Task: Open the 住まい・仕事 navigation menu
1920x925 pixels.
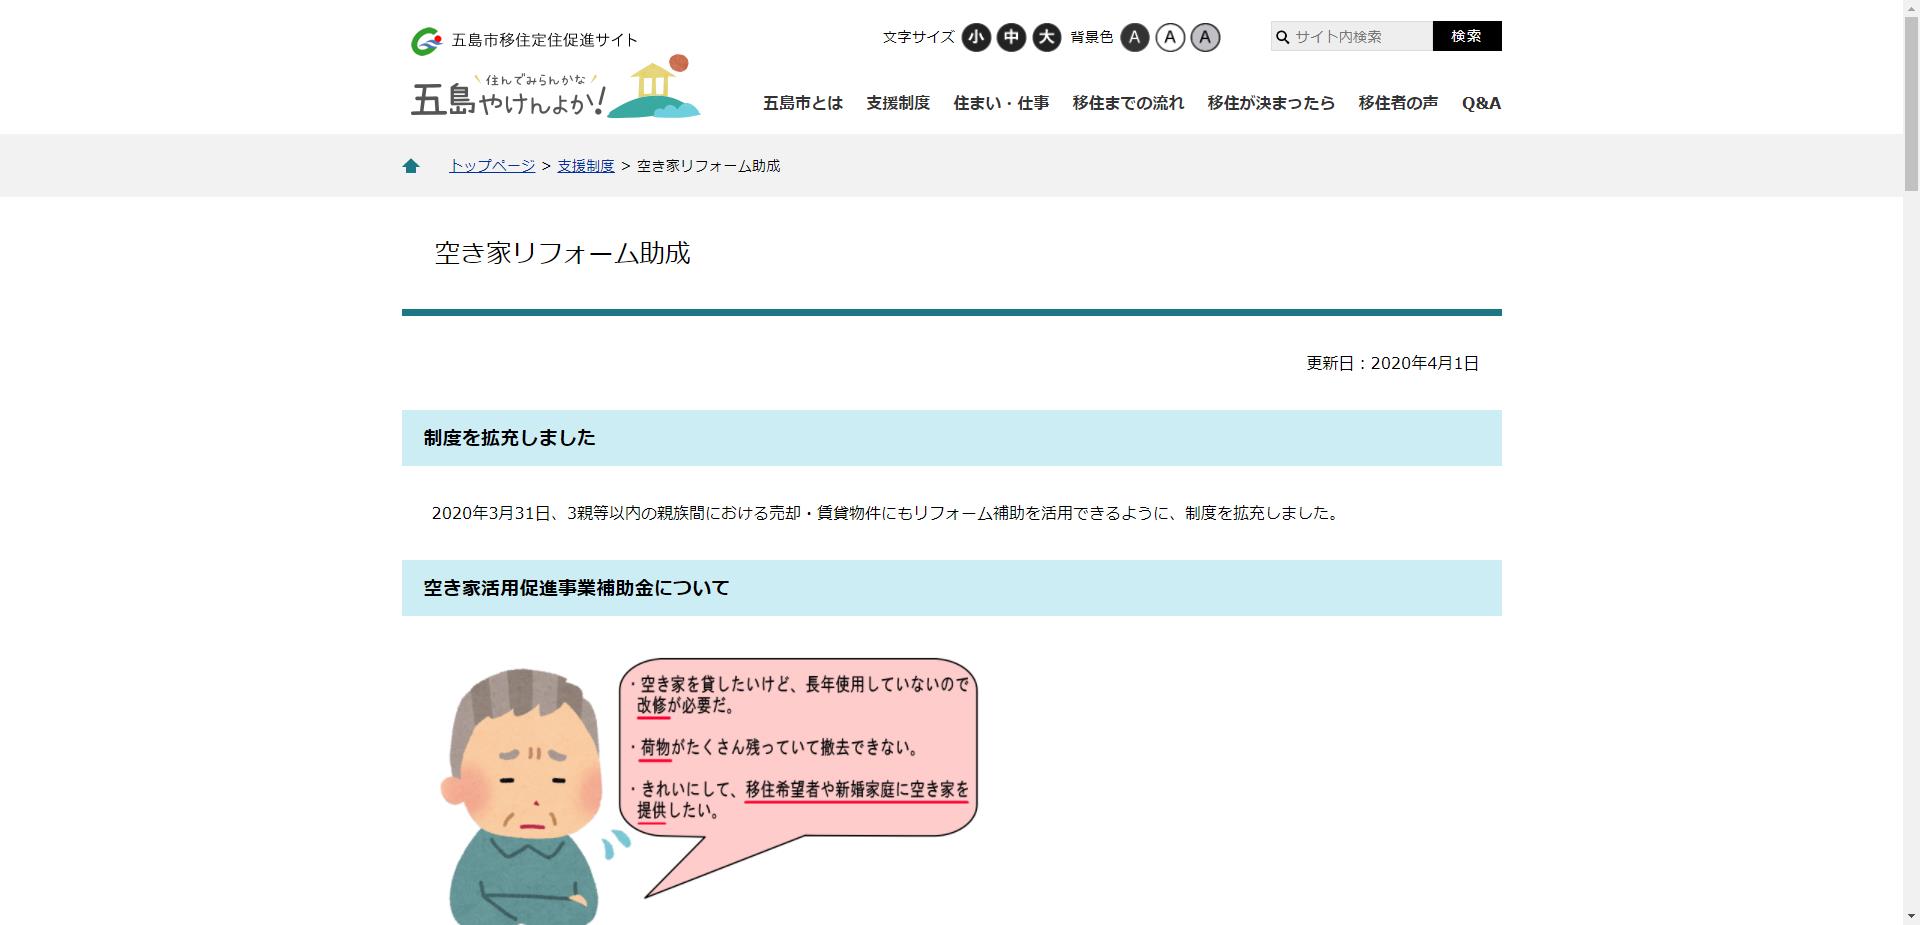Action: pyautogui.click(x=1001, y=103)
